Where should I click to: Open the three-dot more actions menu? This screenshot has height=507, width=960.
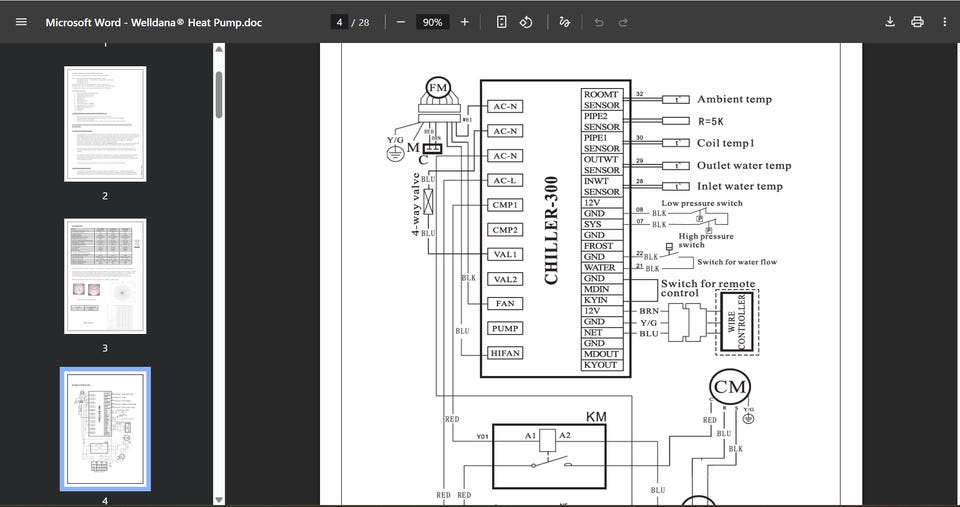[x=944, y=22]
